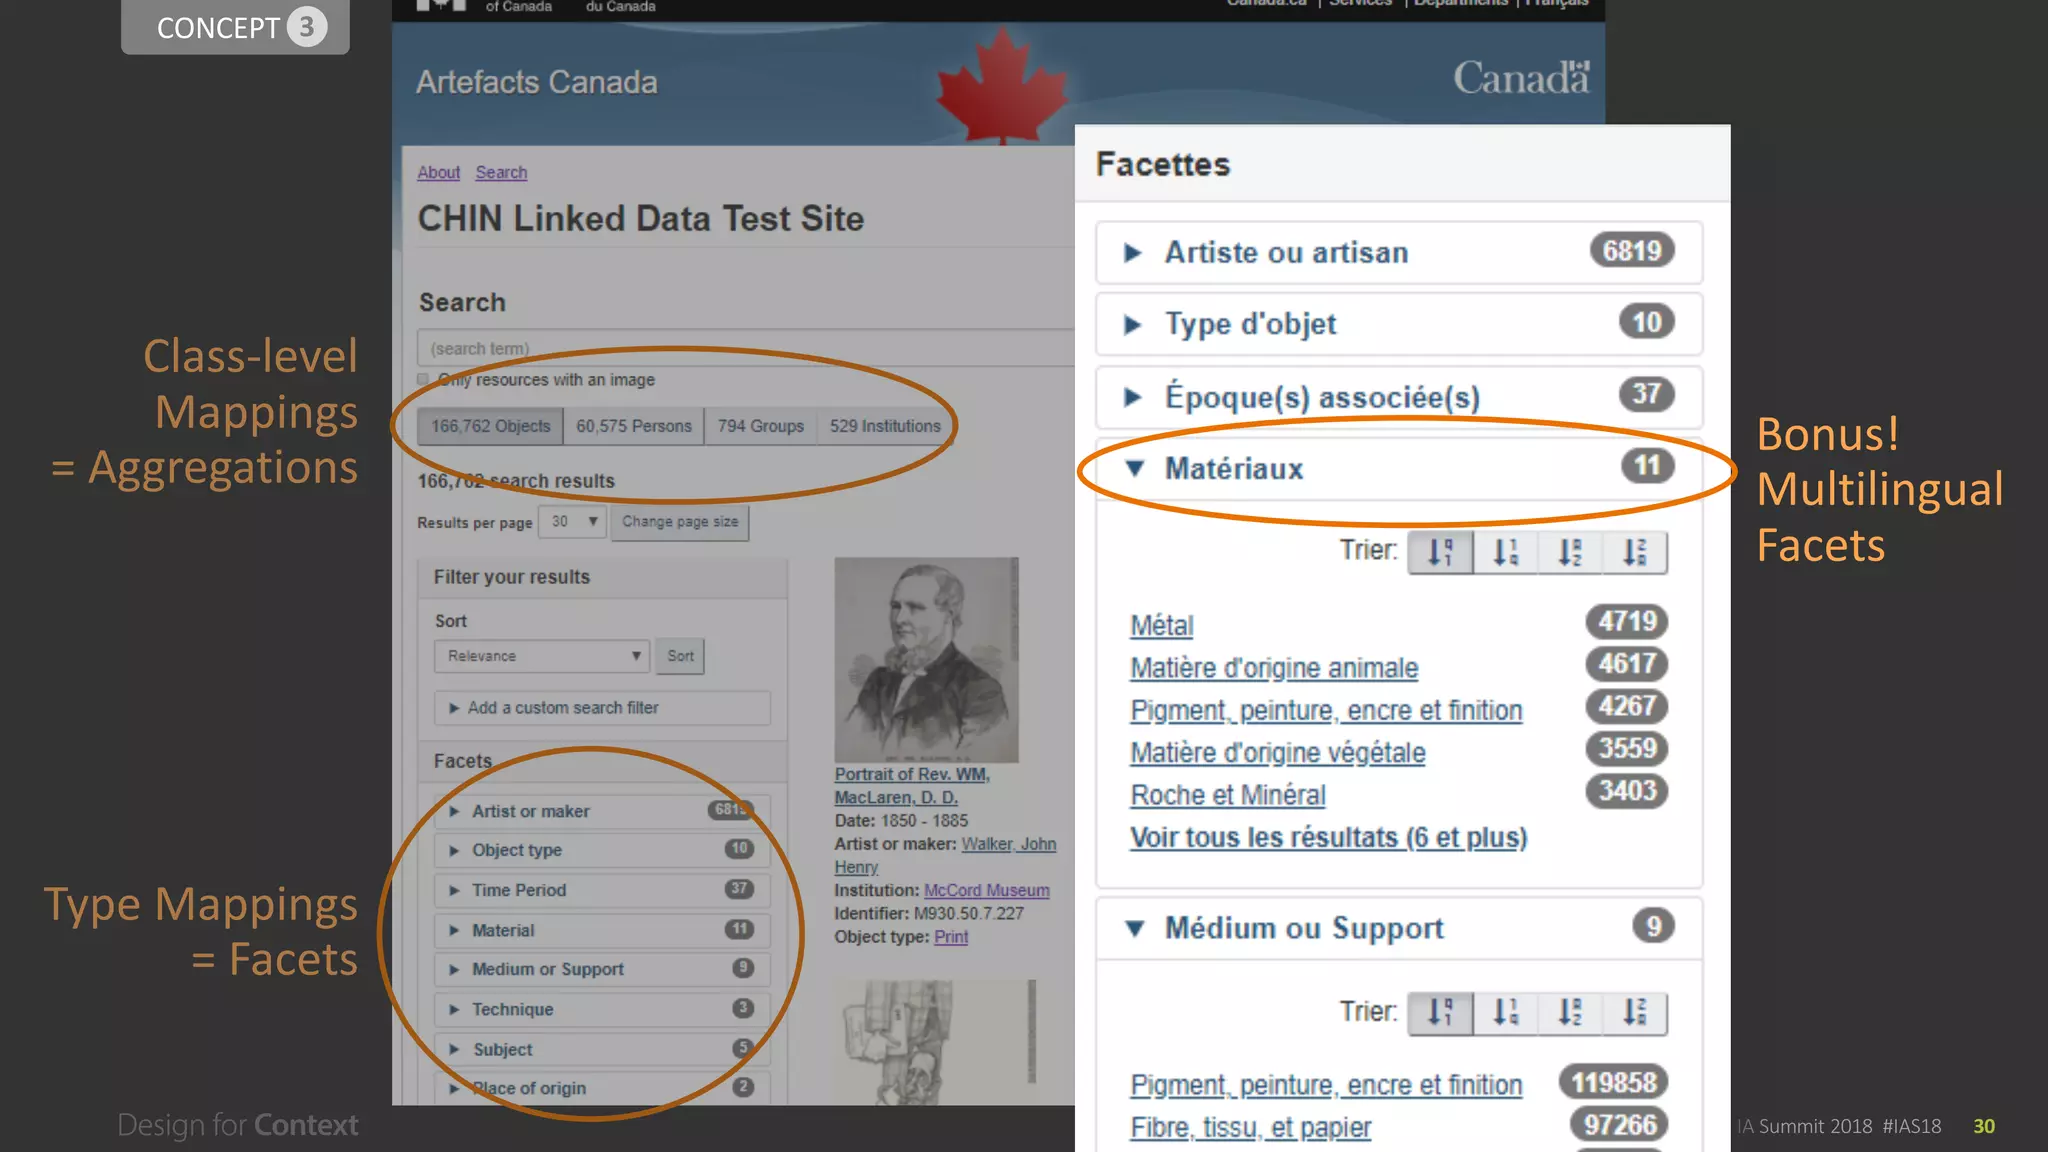Screen dimensions: 2048x1152
Task: Check 'Only resources with an image'
Action: (423, 380)
